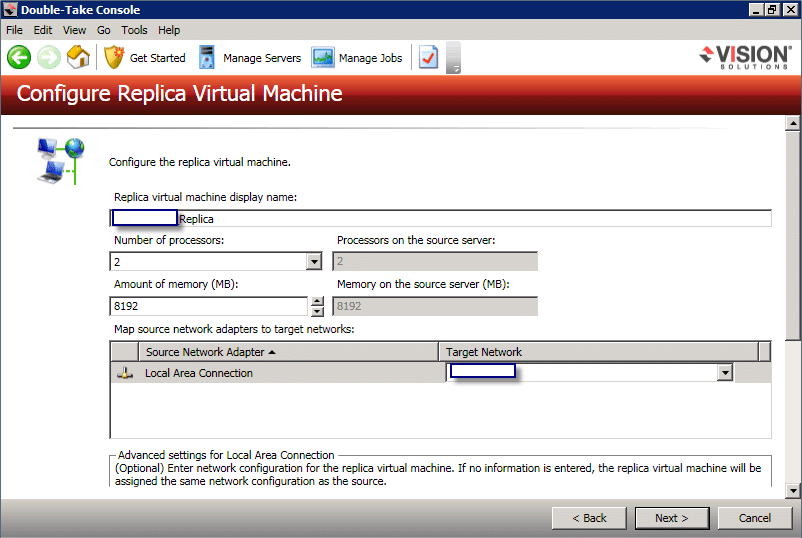
Task: Click the scrollbar down arrow
Action: tap(793, 490)
